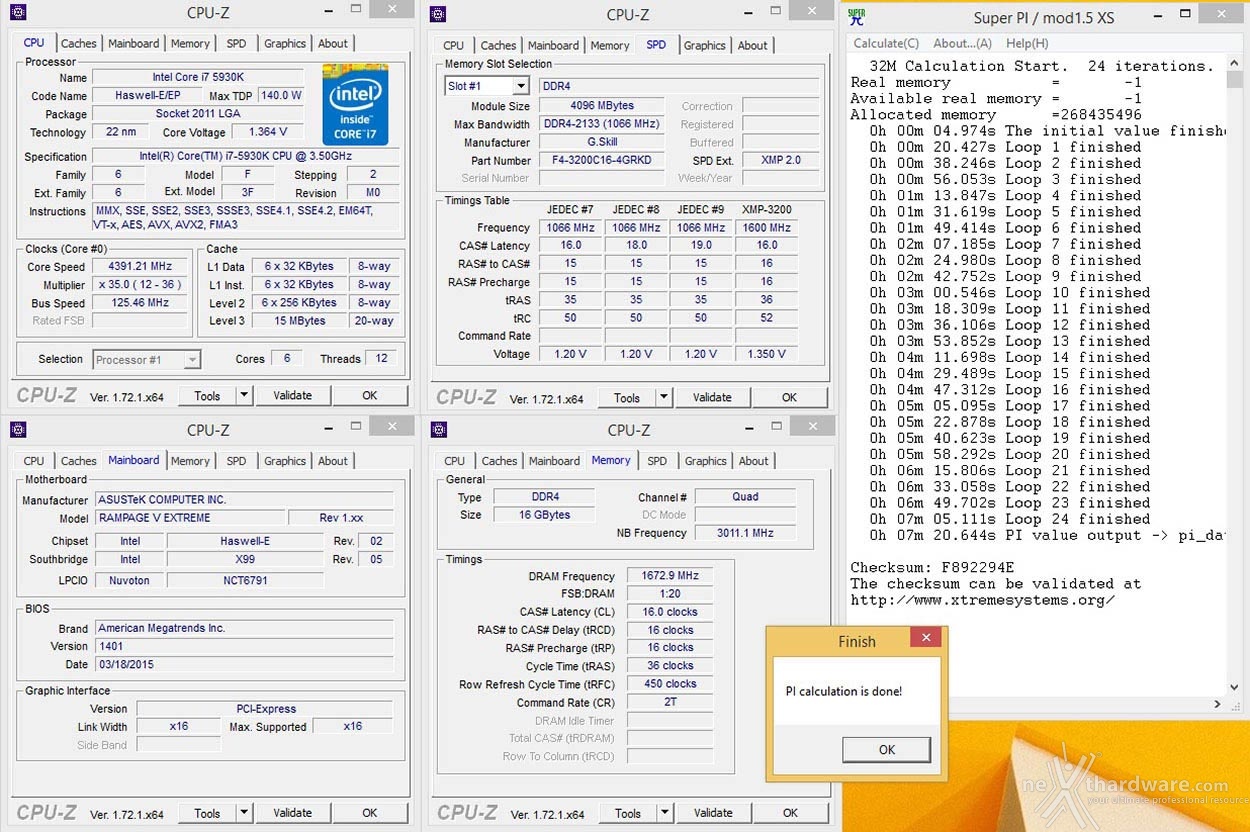Viewport: 1250px width, 832px height.
Task: Click the processor name 'Intel Core i7 5930K'
Action: 198,78
